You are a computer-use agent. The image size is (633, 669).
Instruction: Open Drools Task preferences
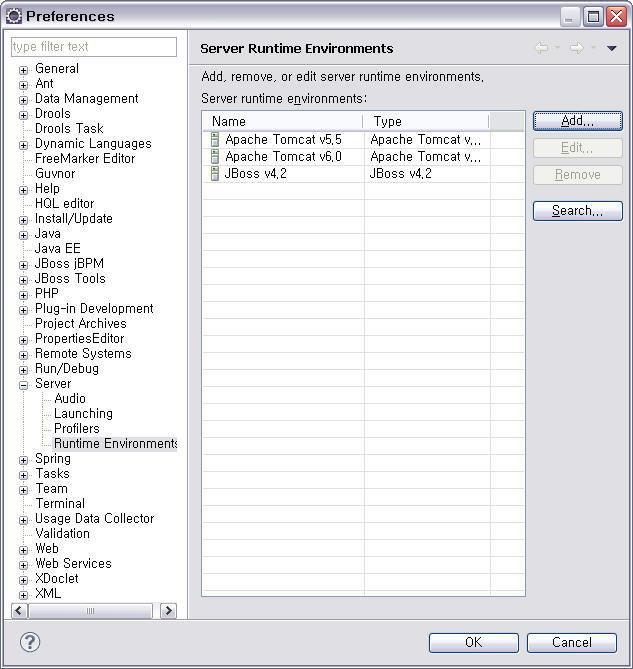[69, 128]
